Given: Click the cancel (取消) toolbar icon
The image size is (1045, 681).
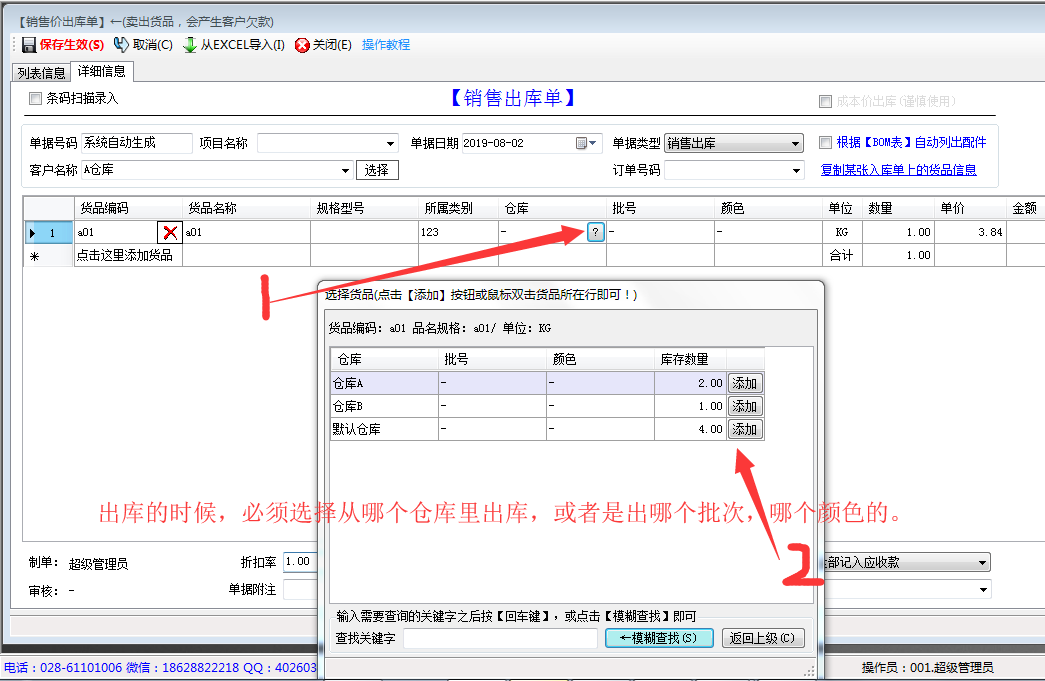Looking at the screenshot, I should click(x=121, y=45).
